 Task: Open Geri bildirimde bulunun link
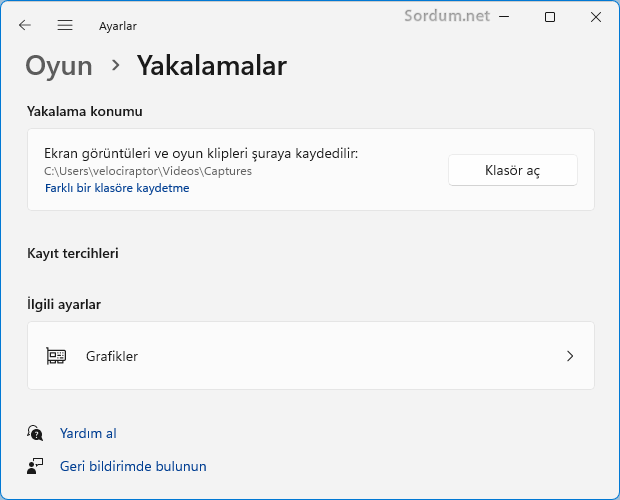click(x=133, y=466)
